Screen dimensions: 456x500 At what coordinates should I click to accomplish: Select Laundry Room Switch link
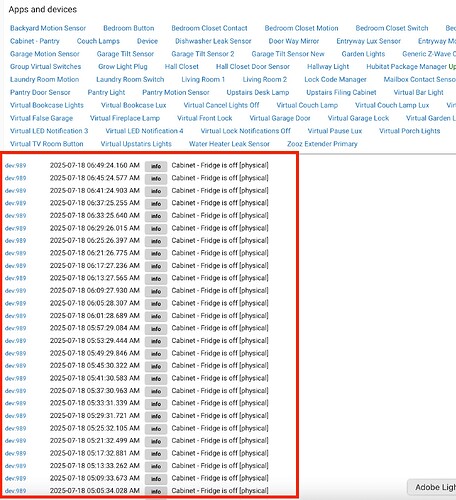click(130, 80)
